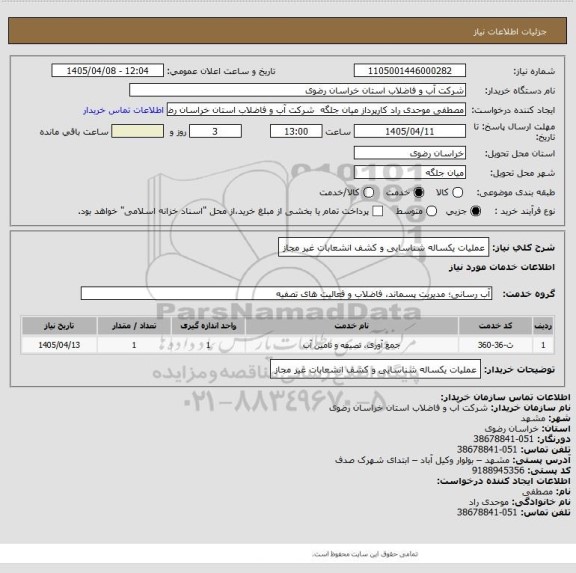The width and height of the screenshot is (576, 573).
Task: Click the footer copyright text
Action: [x=365, y=554]
